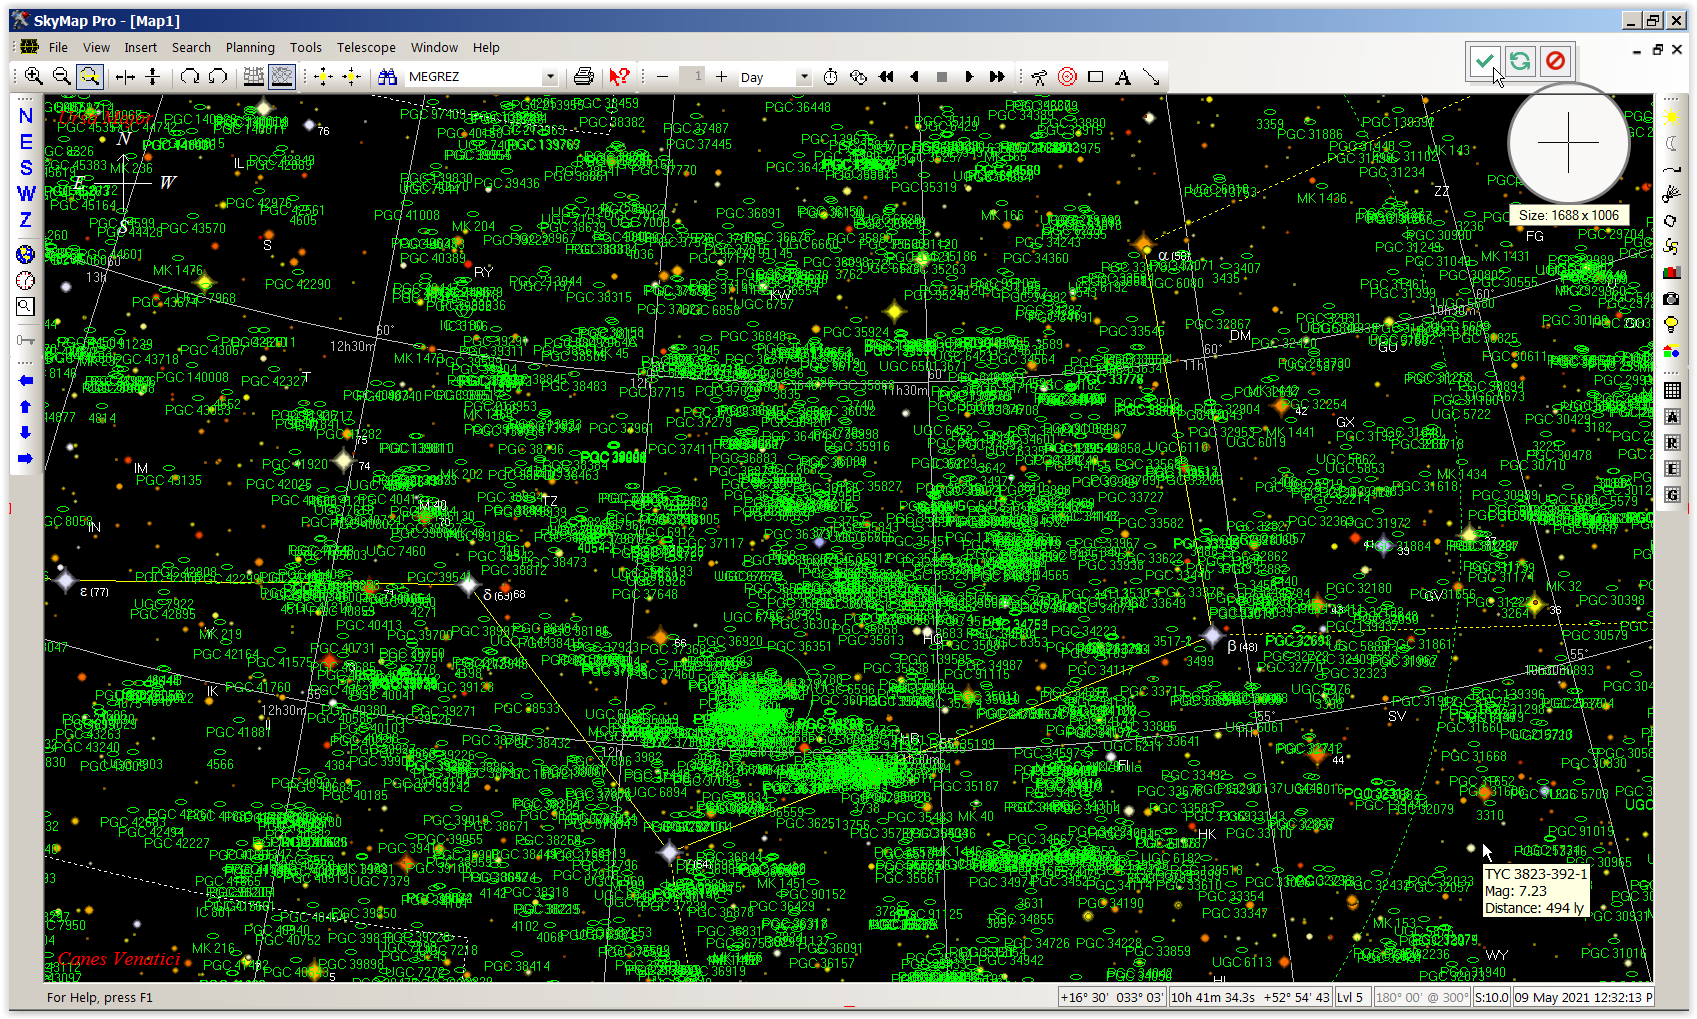Image resolution: width=1697 pixels, height=1019 pixels.
Task: Click the stopwatch set time icon
Action: [831, 77]
